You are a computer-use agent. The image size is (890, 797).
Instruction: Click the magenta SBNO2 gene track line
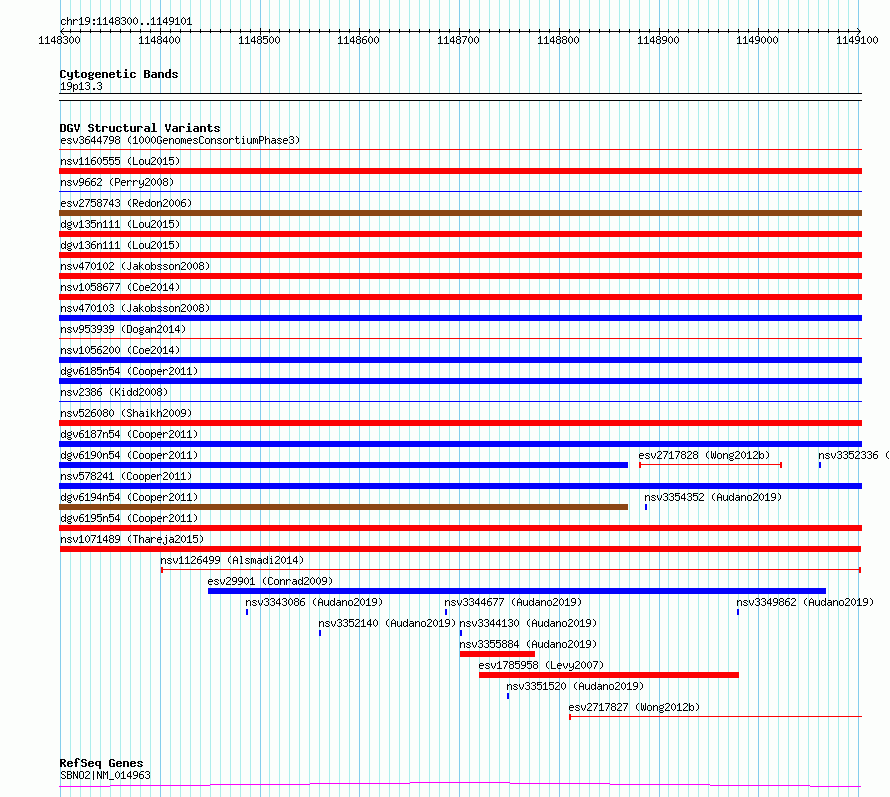pos(460,785)
